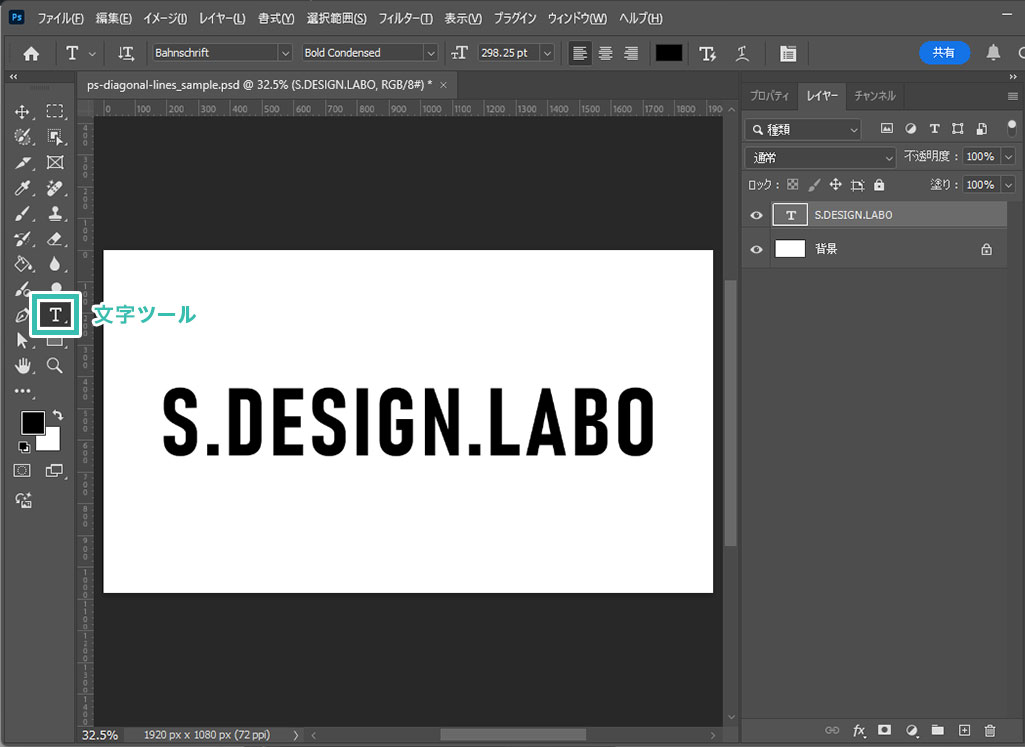Toggle text orientation in options bar
This screenshot has width=1025, height=747.
click(126, 54)
